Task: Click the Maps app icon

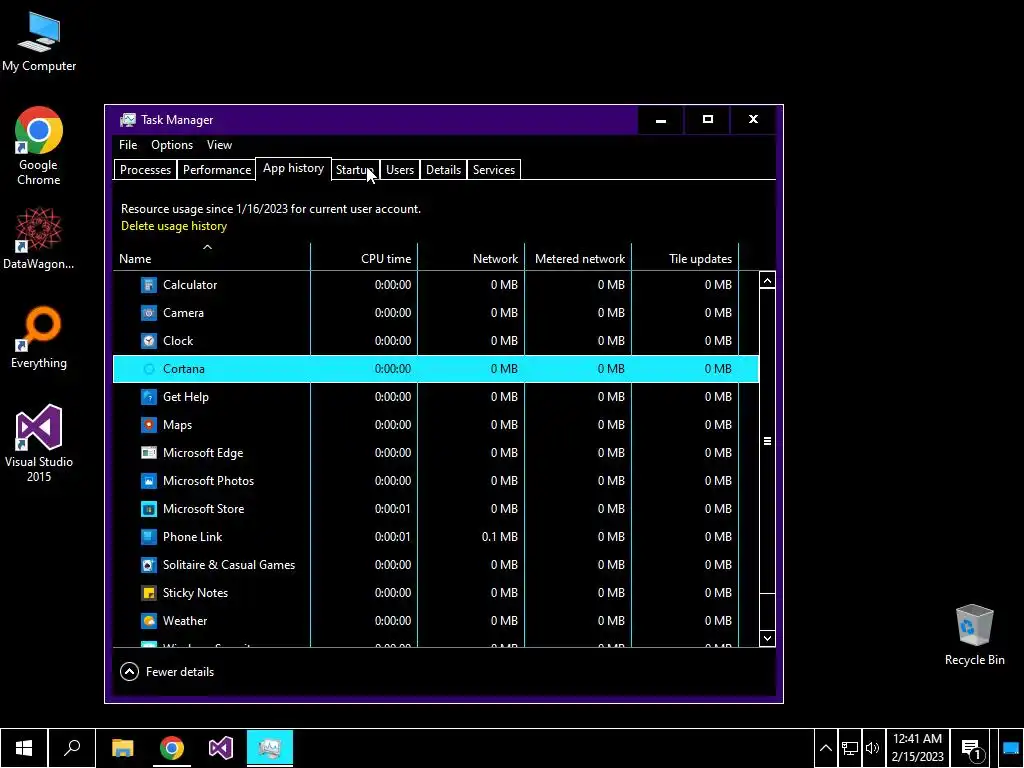Action: pos(149,425)
